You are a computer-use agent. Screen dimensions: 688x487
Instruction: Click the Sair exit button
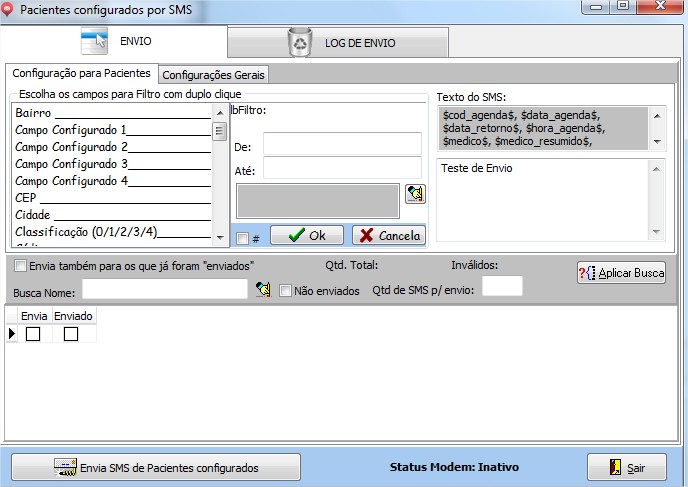[x=626, y=467]
